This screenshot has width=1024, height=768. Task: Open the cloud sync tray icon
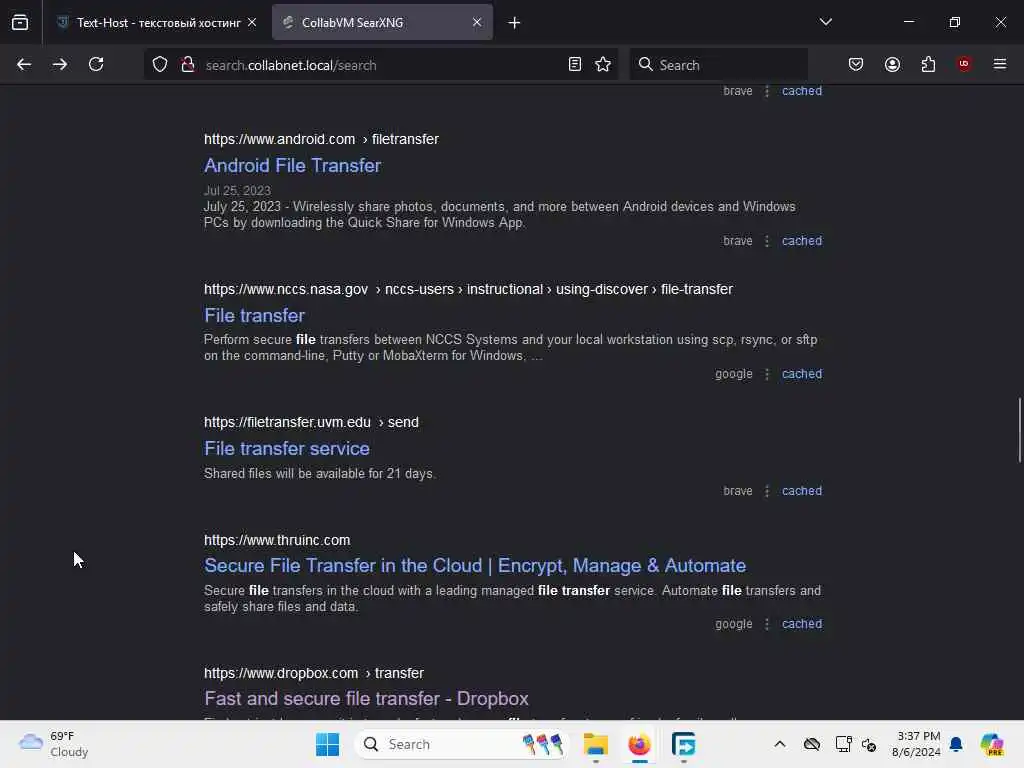click(812, 744)
